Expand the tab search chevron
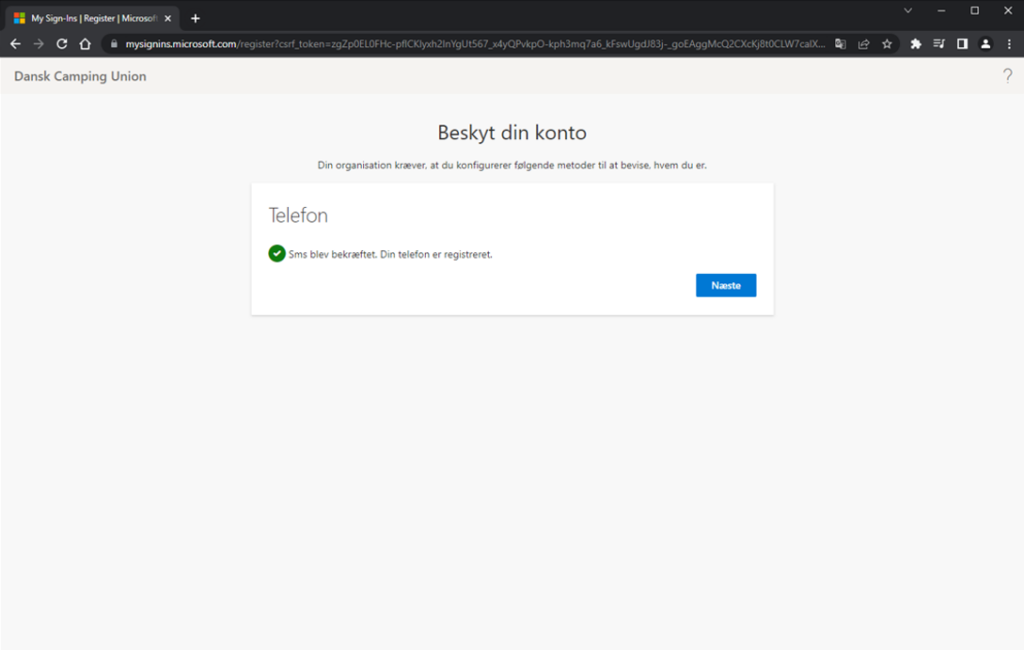The image size is (1024, 650). [x=908, y=11]
